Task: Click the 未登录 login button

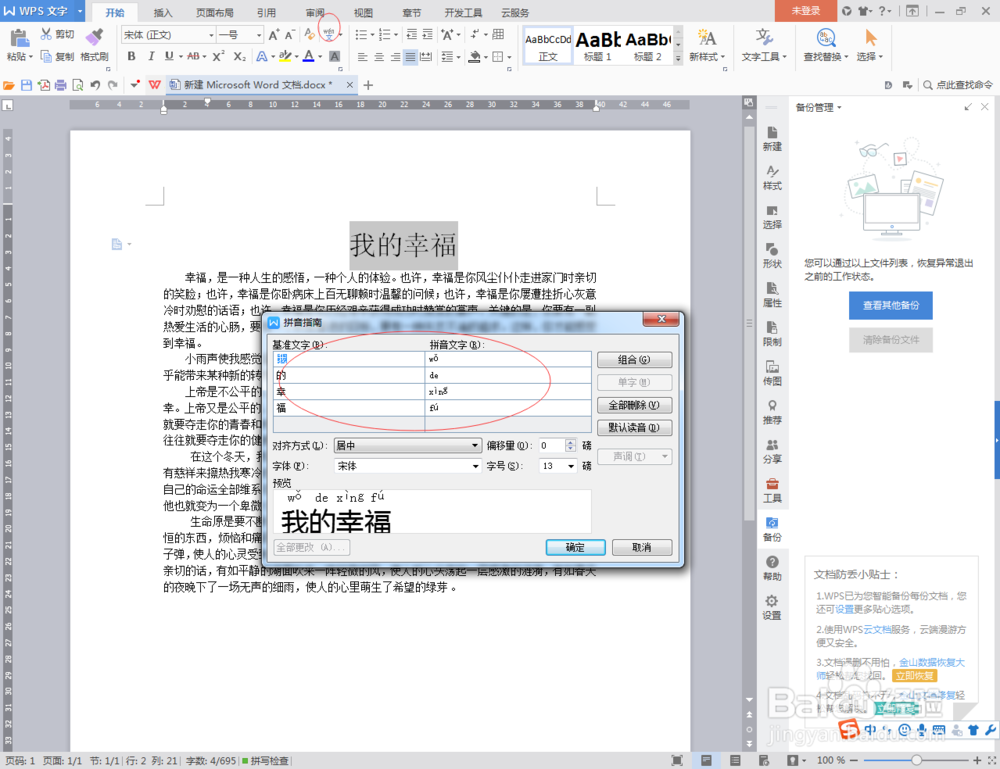Action: [805, 11]
